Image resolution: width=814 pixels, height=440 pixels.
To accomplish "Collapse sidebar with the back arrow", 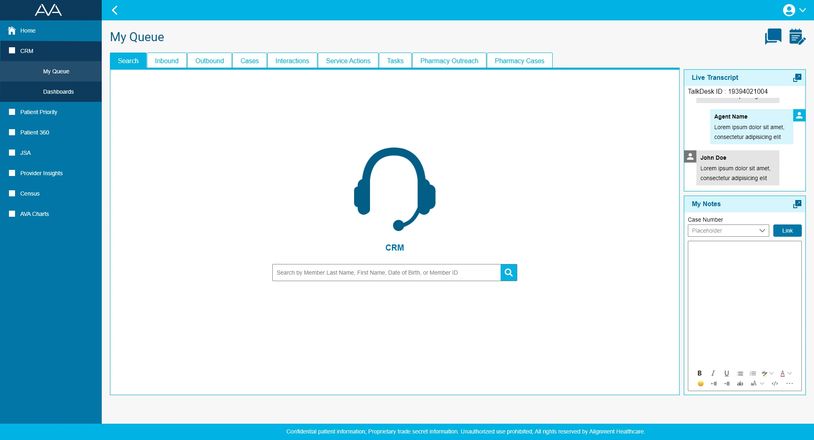I will pos(115,10).
